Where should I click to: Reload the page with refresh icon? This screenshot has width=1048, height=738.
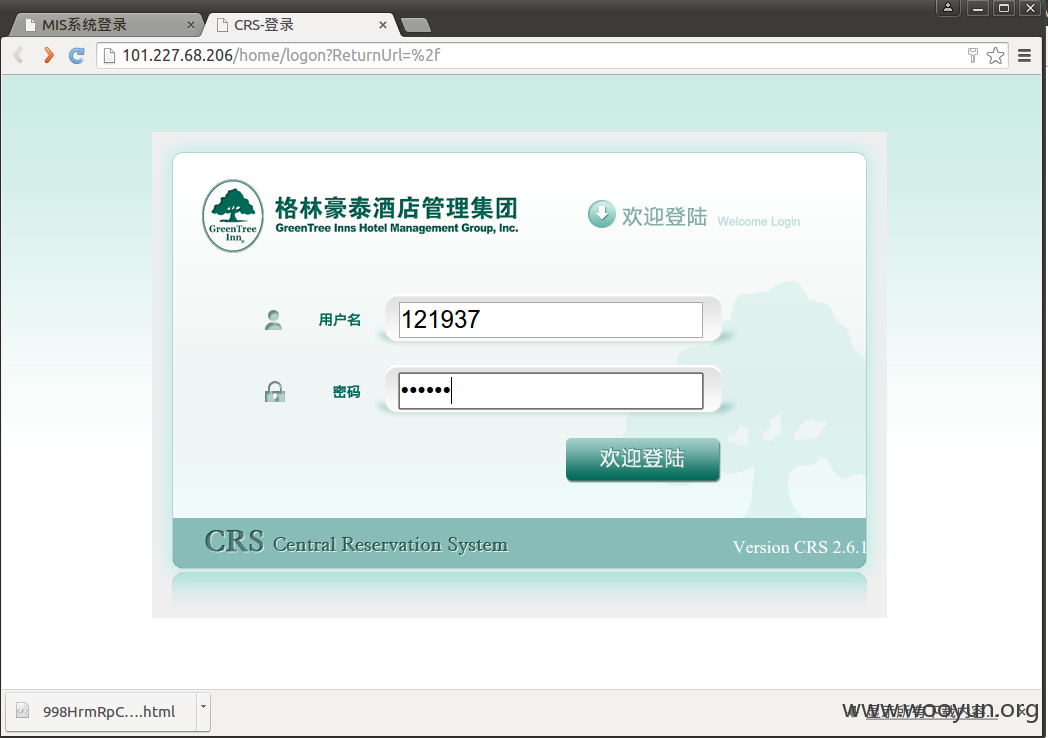(77, 55)
